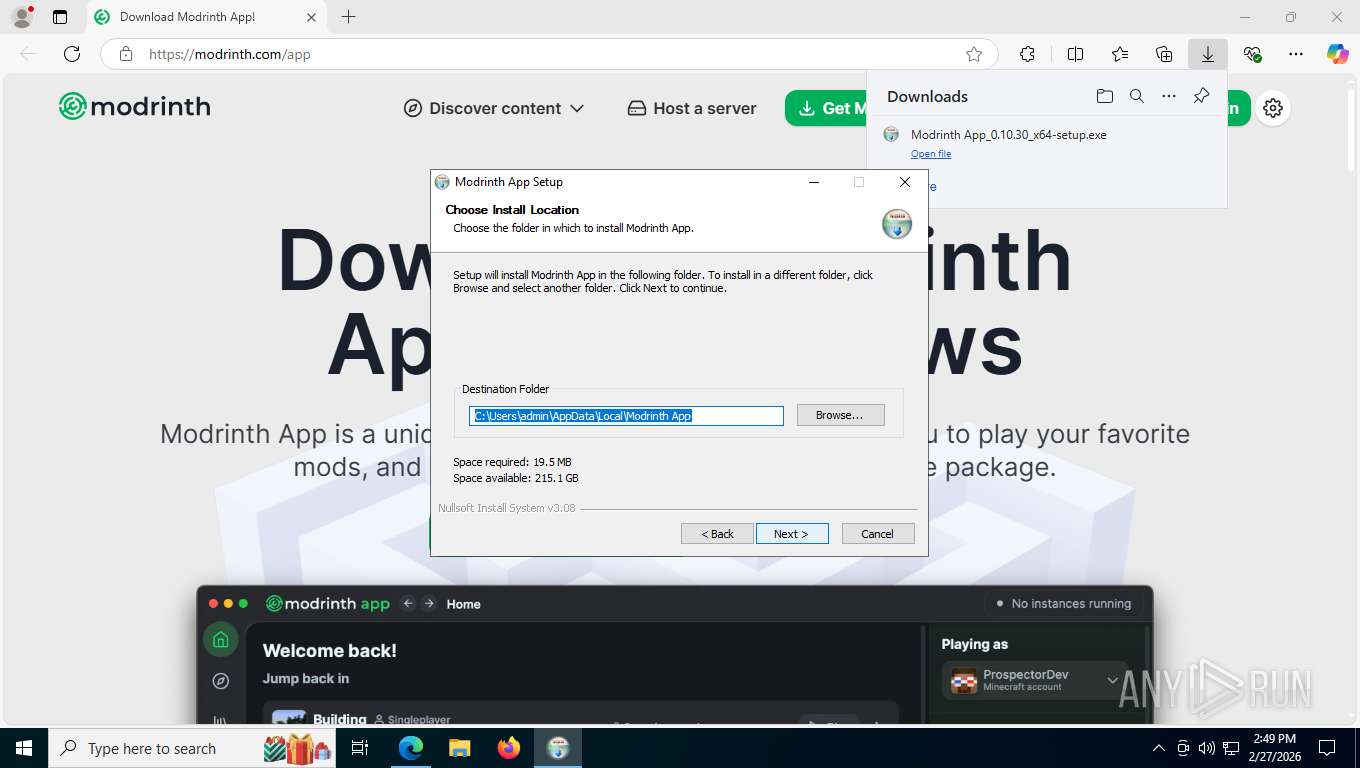Go Back in the setup wizard
This screenshot has width=1360, height=768.
(x=717, y=534)
